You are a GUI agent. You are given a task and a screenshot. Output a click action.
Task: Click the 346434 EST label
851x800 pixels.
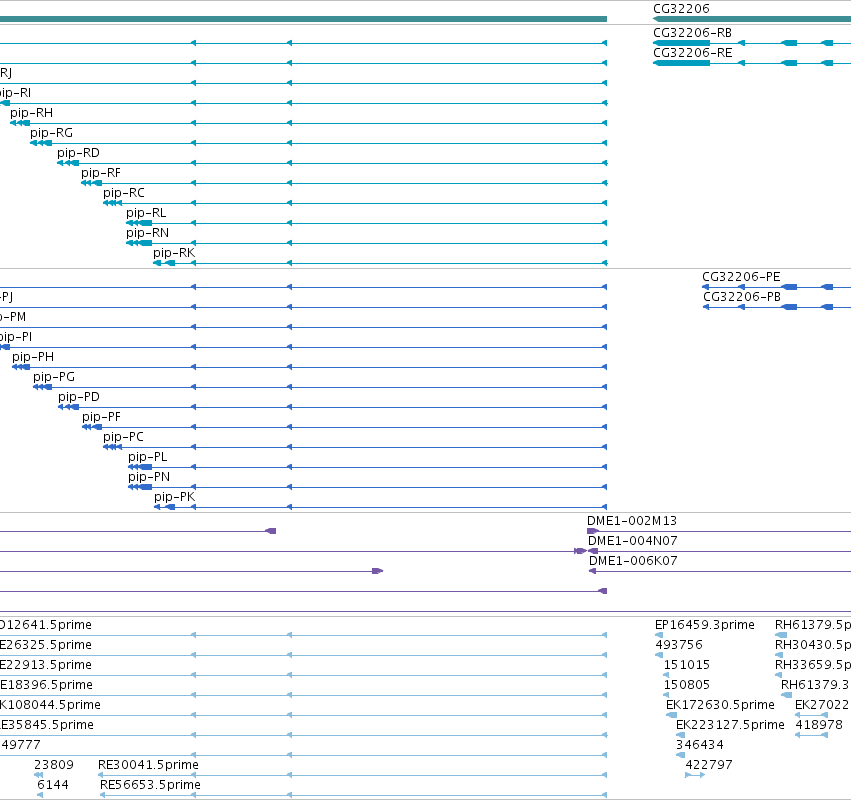coord(700,745)
